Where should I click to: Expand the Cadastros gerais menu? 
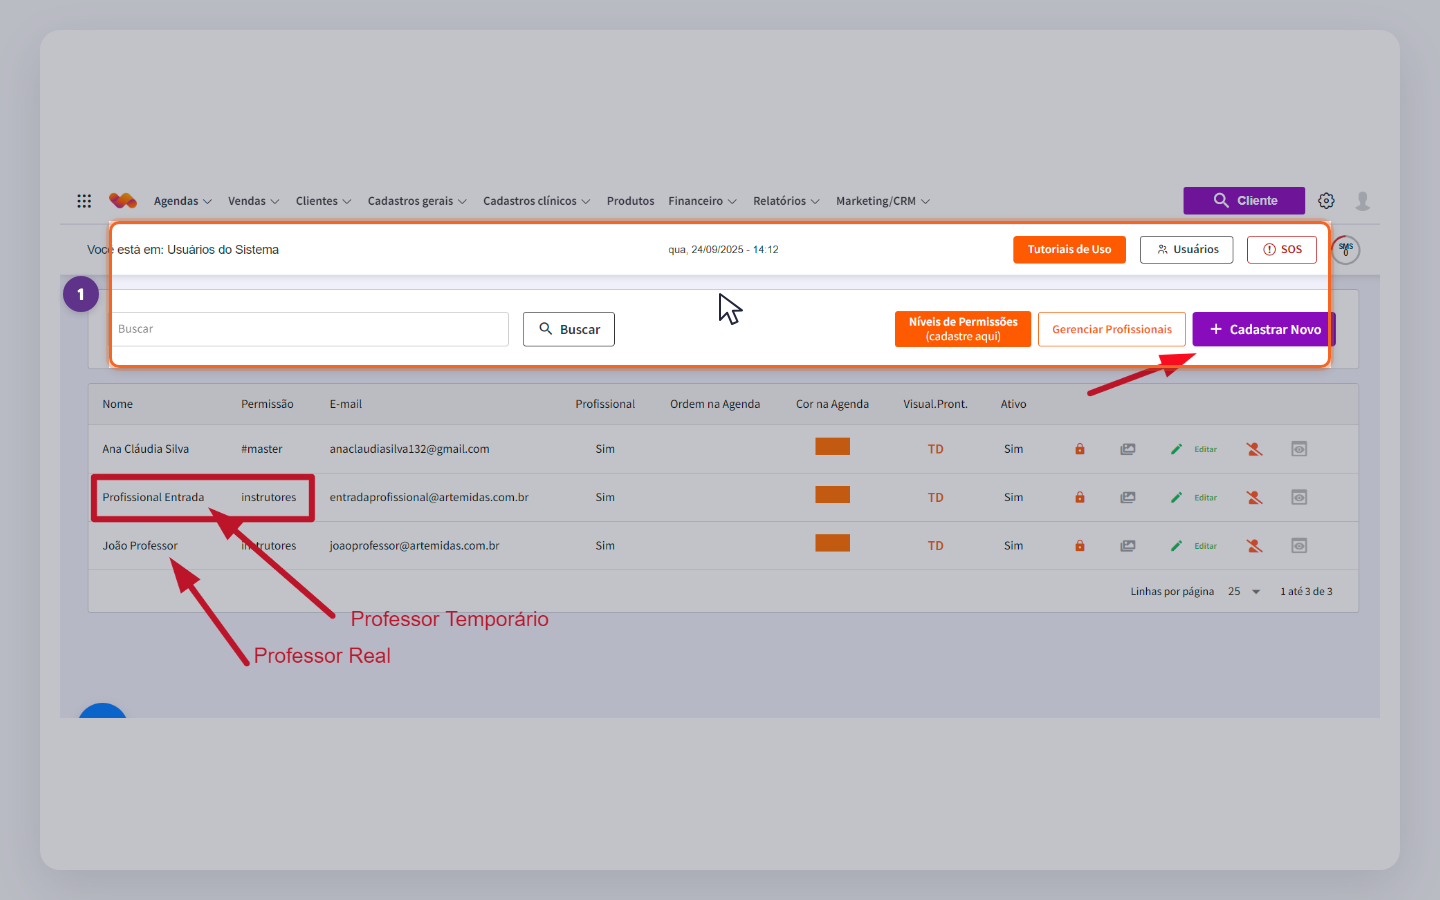coord(417,201)
